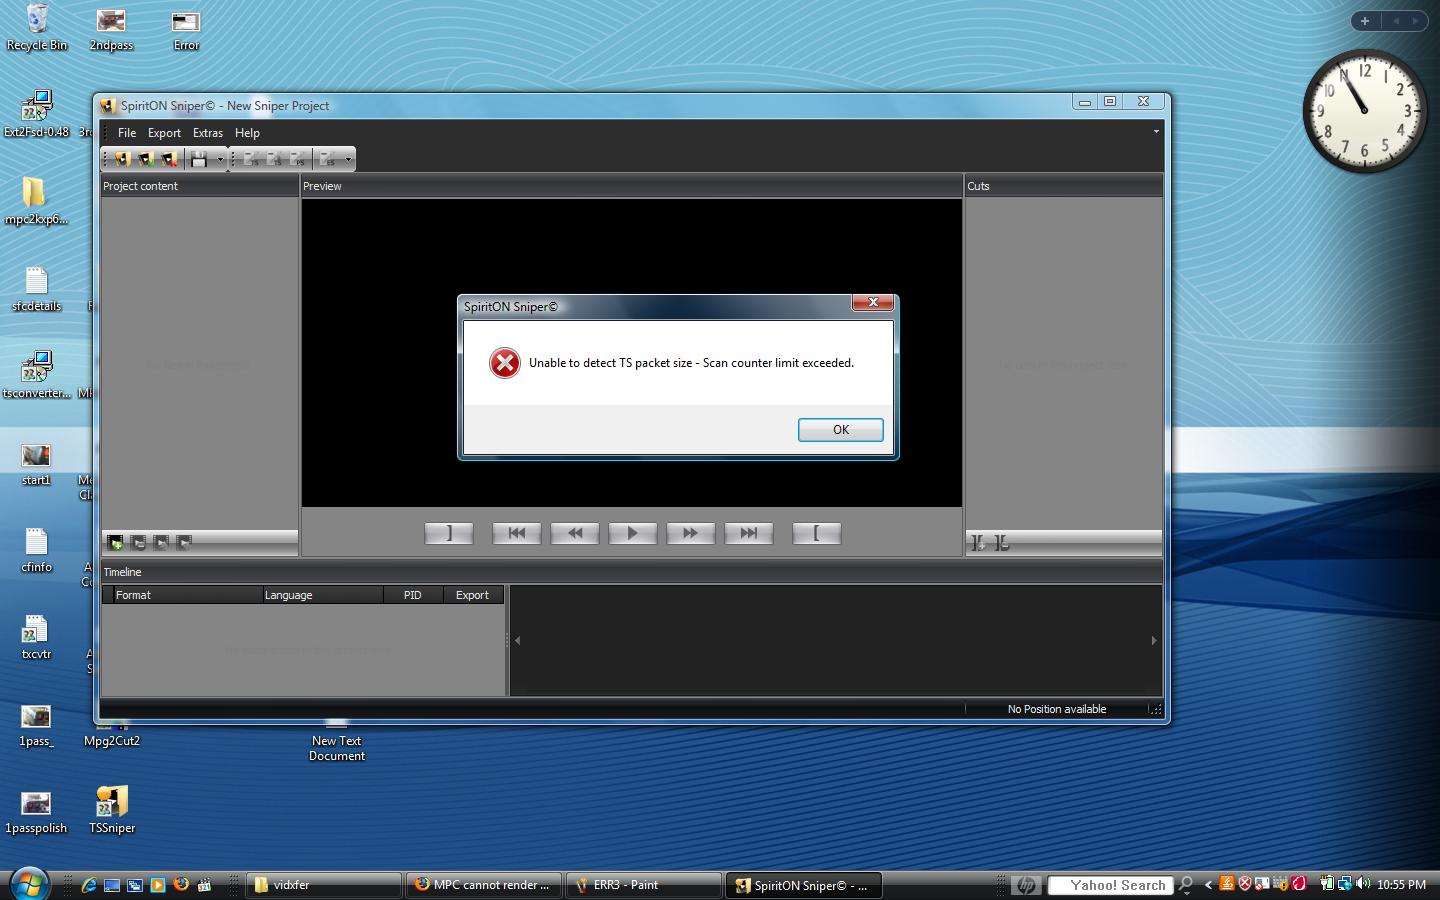Screen dimensions: 1440x900
Task: Expand the menu bar overflow arrow
Action: 1156,132
